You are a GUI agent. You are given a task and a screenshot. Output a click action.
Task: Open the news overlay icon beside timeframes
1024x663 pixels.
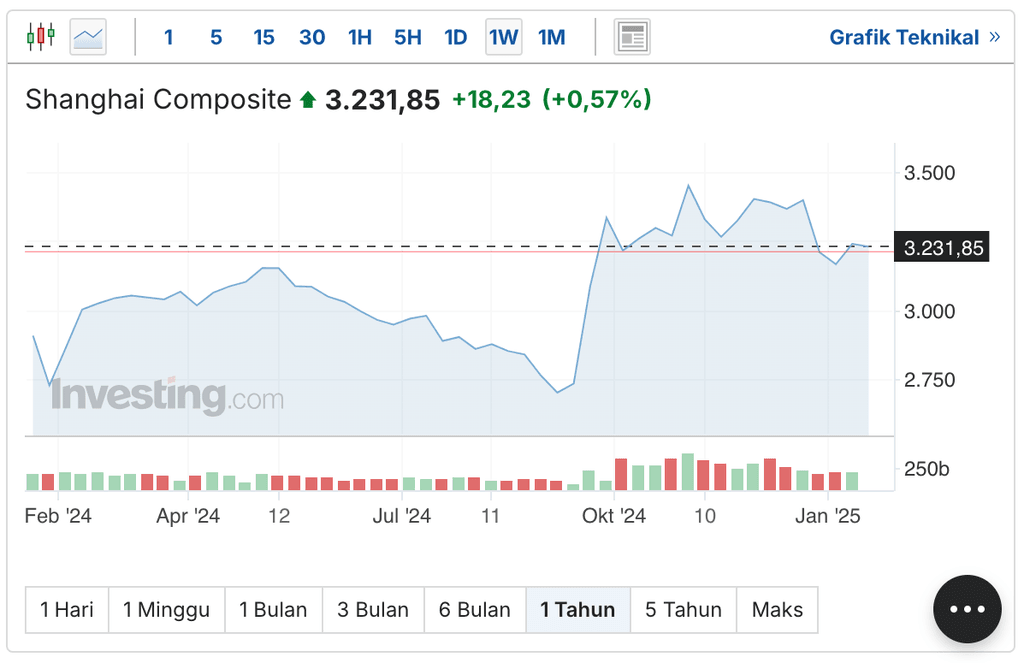632,36
